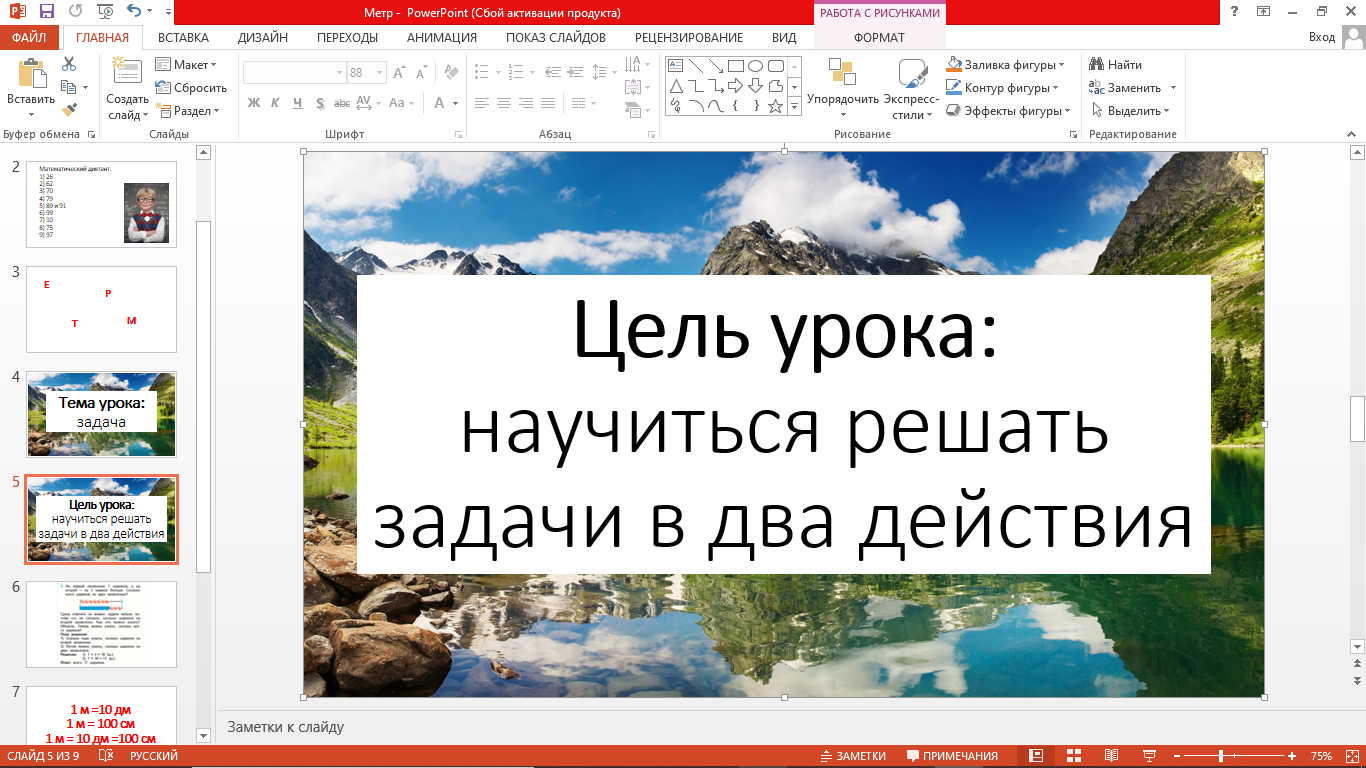
Task: Switch to Slide Sorter view icon
Action: (x=1075, y=756)
